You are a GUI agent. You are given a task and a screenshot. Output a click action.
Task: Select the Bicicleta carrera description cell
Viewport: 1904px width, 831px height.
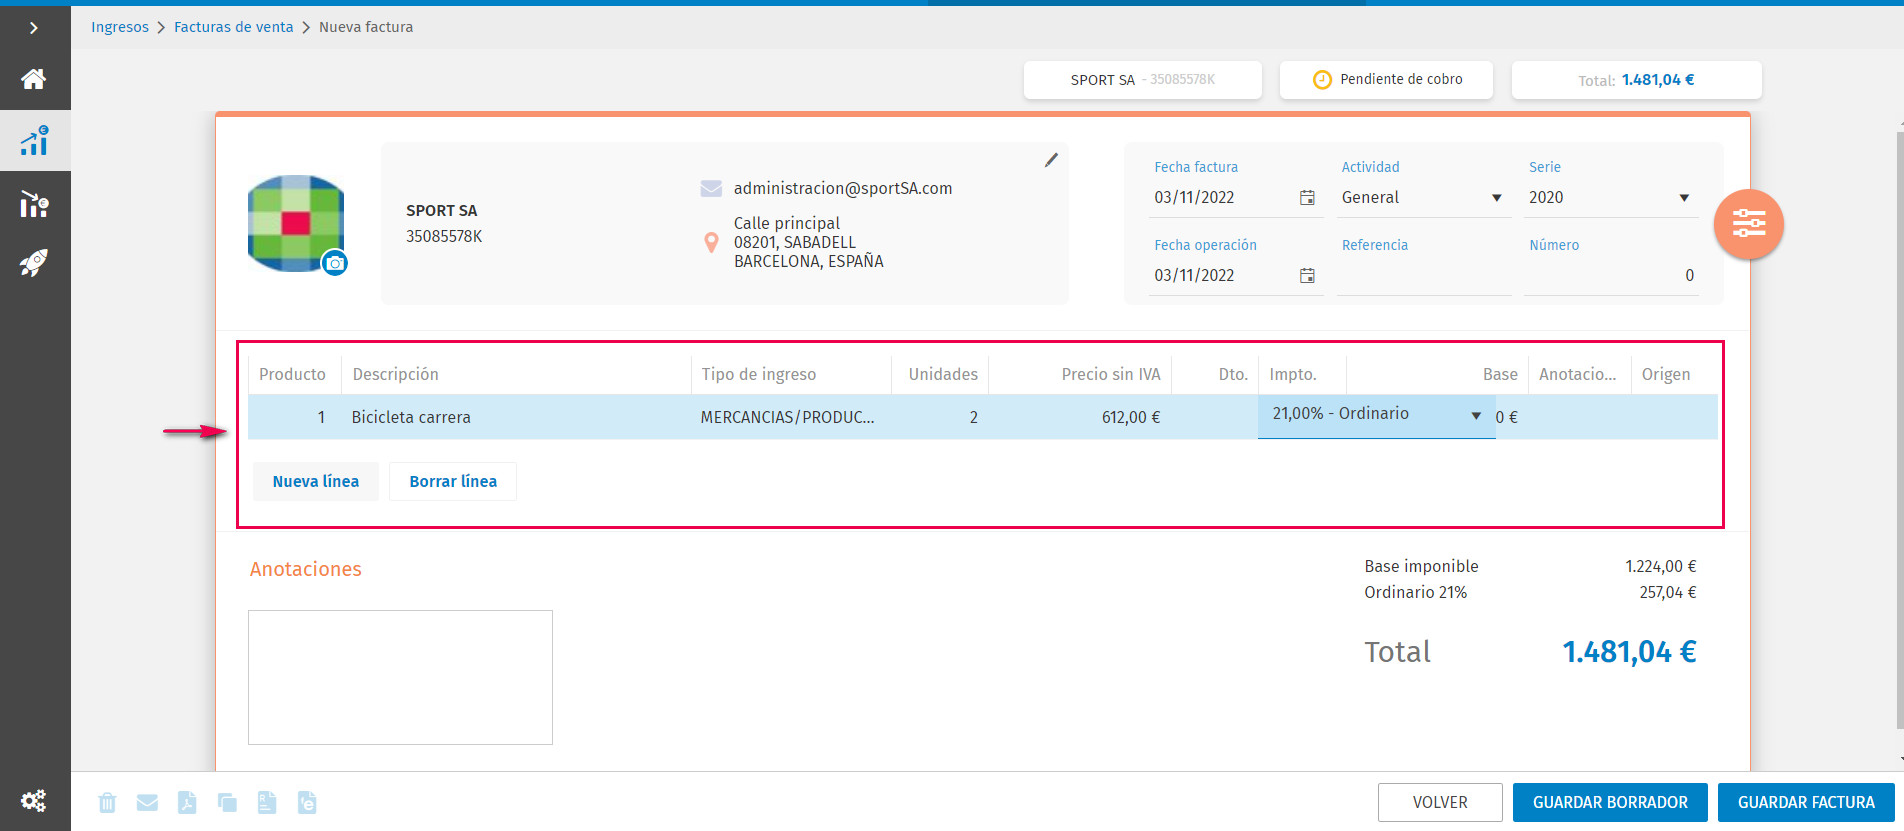click(516, 417)
